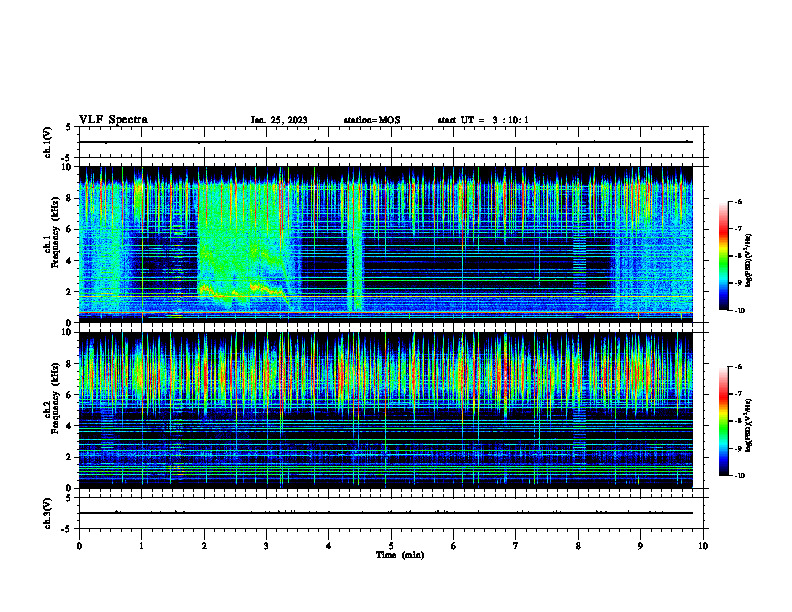Click the "VLF Spectra" title text
Image resolution: width=792 pixels, height=612 pixels.
[x=113, y=120]
